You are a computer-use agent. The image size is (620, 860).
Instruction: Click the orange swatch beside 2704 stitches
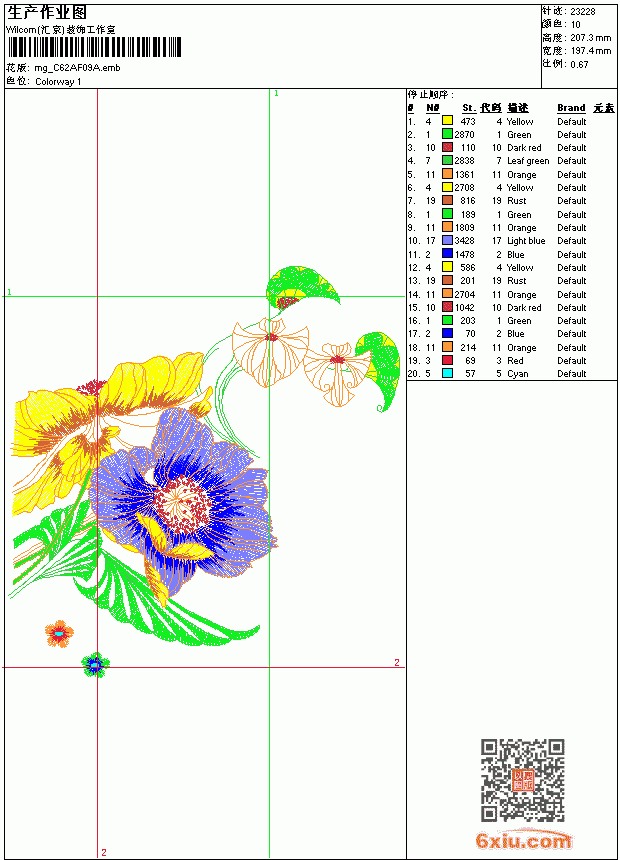coord(447,294)
